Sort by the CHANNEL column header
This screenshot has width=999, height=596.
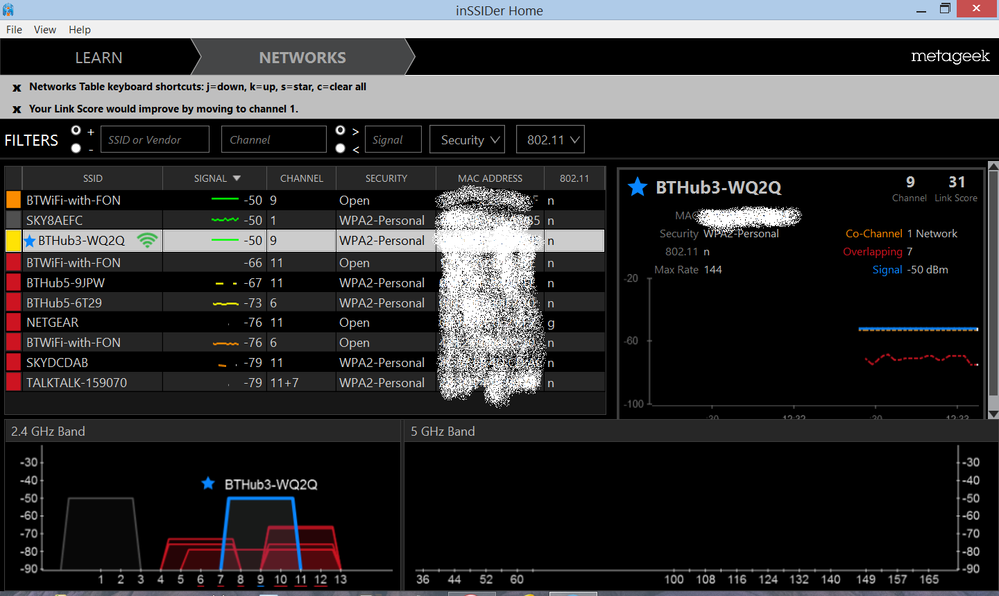pyautogui.click(x=301, y=178)
